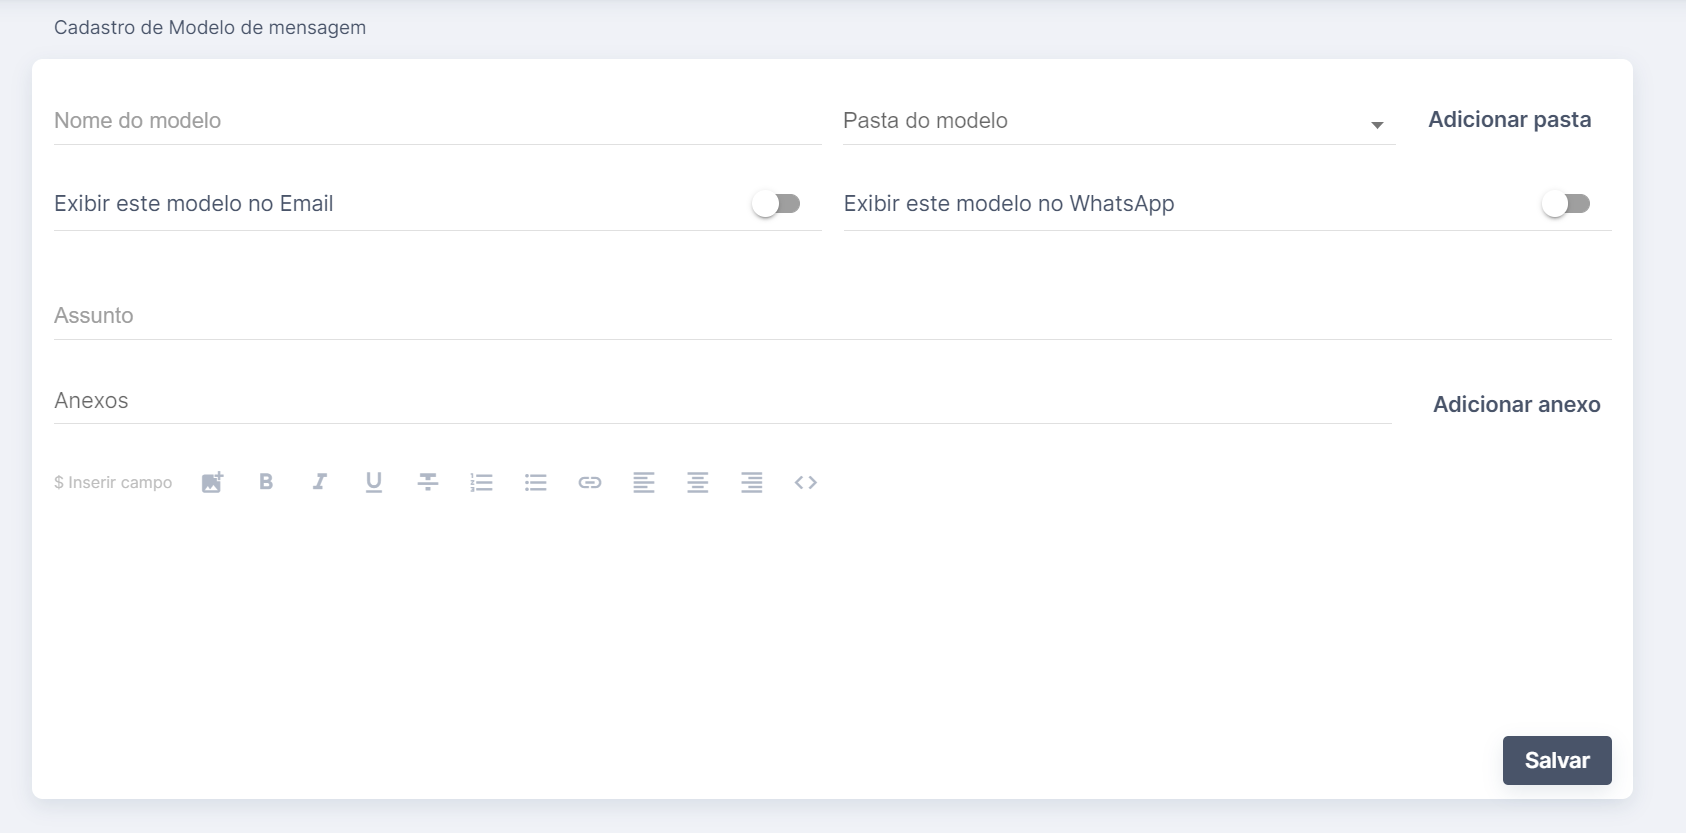This screenshot has width=1686, height=833.
Task: Open the $ Inserir campo menu
Action: (x=113, y=482)
